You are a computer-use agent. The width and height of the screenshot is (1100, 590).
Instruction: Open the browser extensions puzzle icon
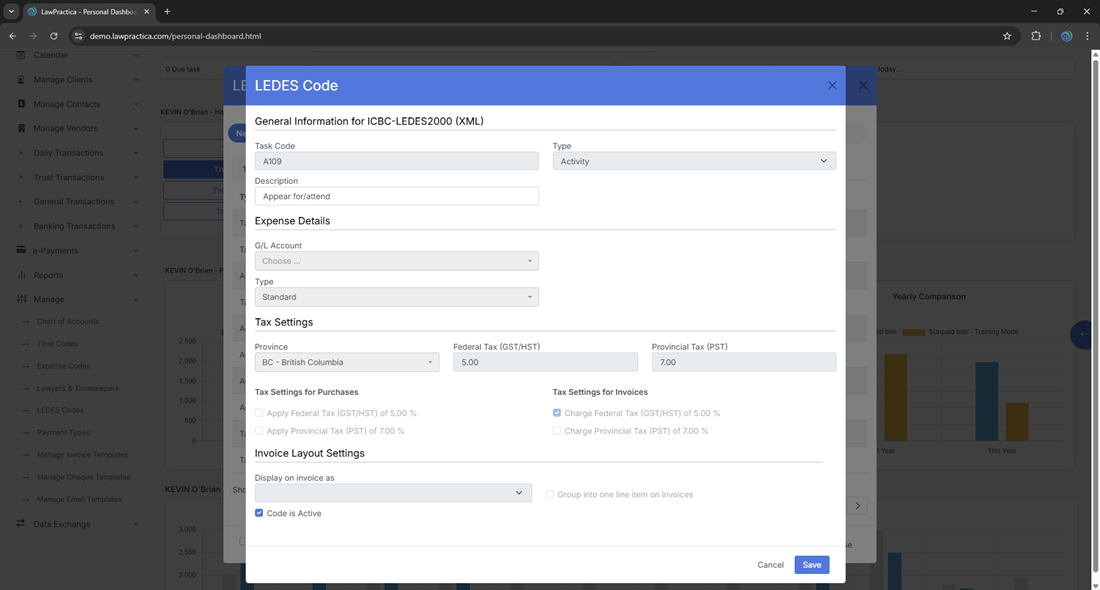(1036, 36)
